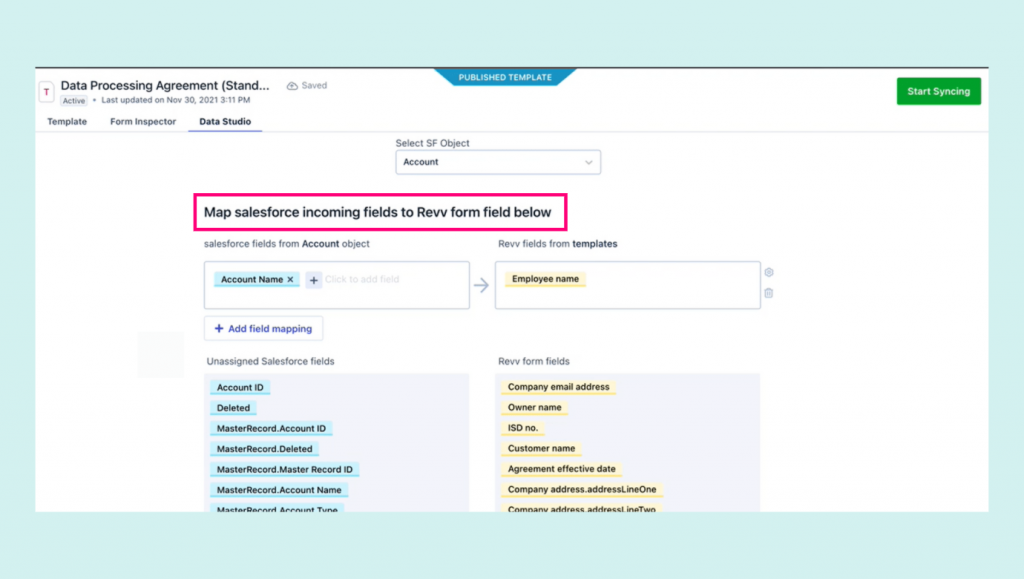Select Customer name form field
Image resolution: width=1024 pixels, height=579 pixels.
(x=541, y=448)
